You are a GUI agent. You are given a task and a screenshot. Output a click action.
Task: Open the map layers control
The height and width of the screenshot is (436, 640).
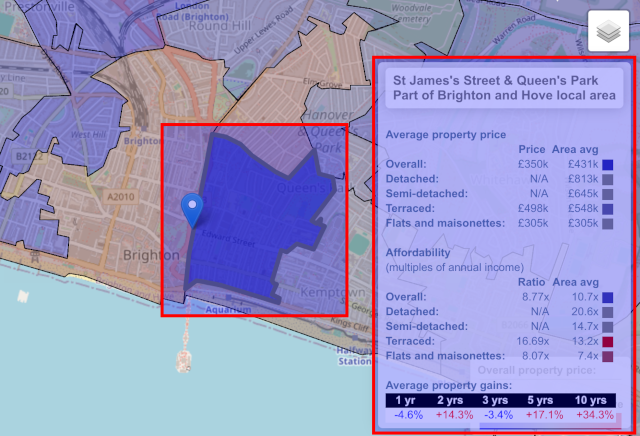coord(606,31)
